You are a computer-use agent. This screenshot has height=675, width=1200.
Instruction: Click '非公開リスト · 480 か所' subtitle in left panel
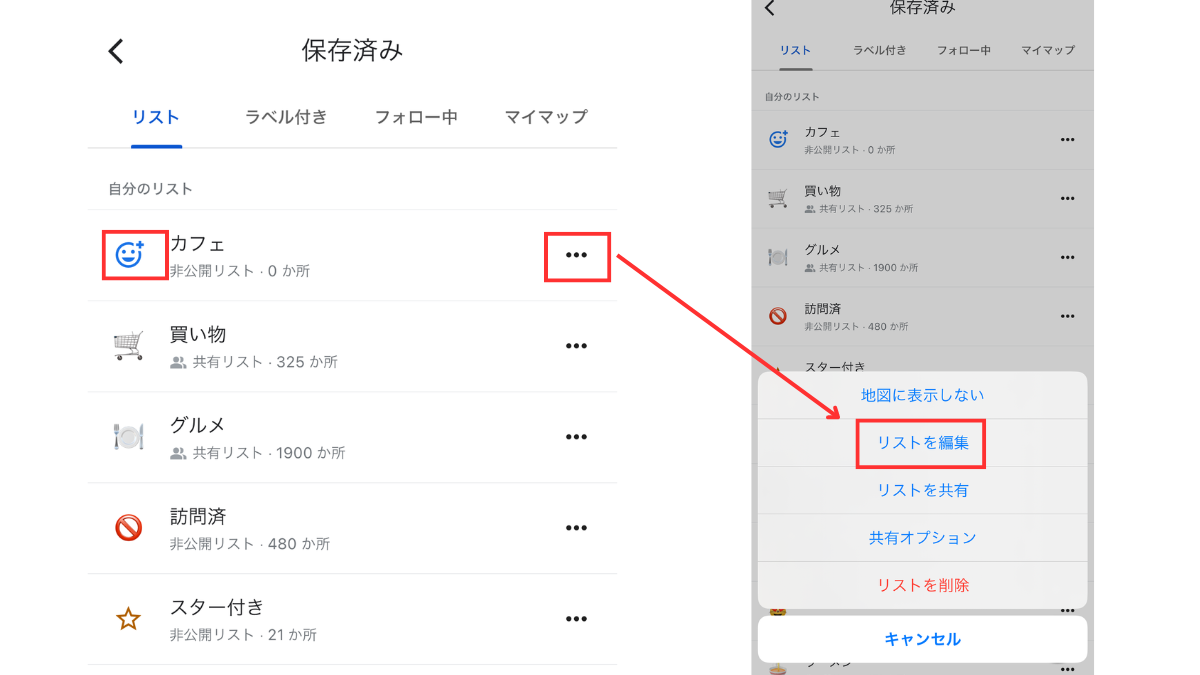point(250,544)
